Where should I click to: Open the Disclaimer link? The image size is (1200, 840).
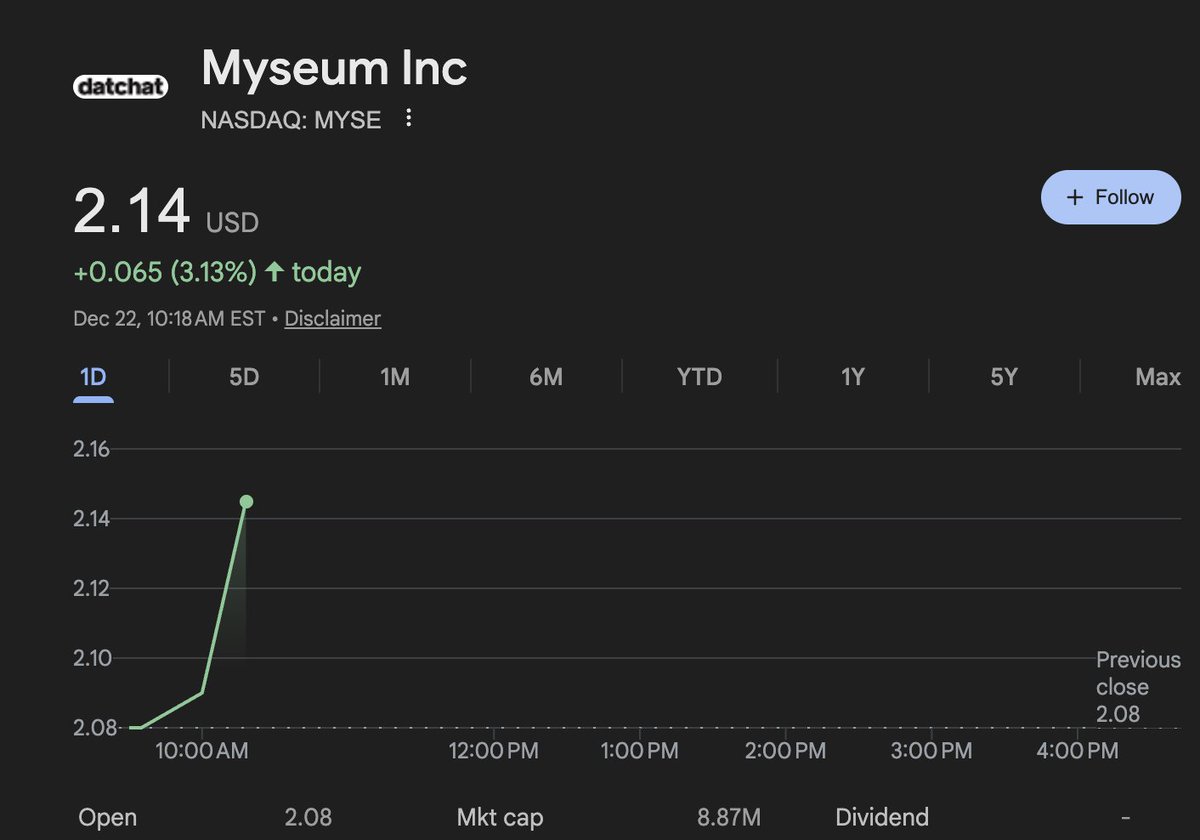[333, 319]
